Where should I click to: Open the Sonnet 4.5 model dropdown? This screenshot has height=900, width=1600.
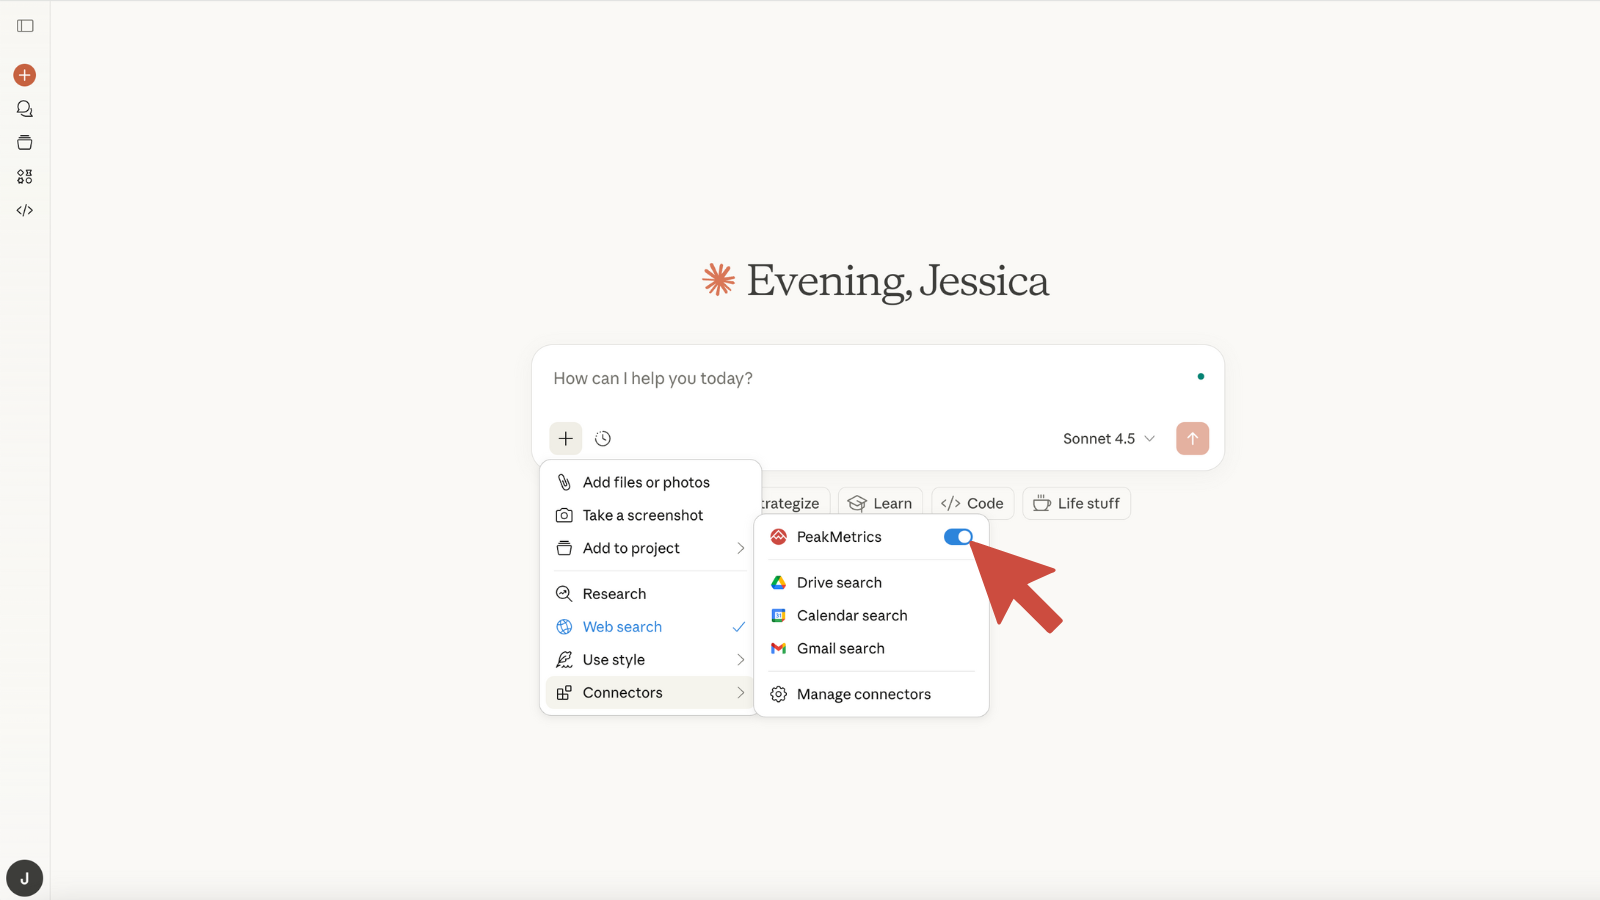(x=1108, y=438)
